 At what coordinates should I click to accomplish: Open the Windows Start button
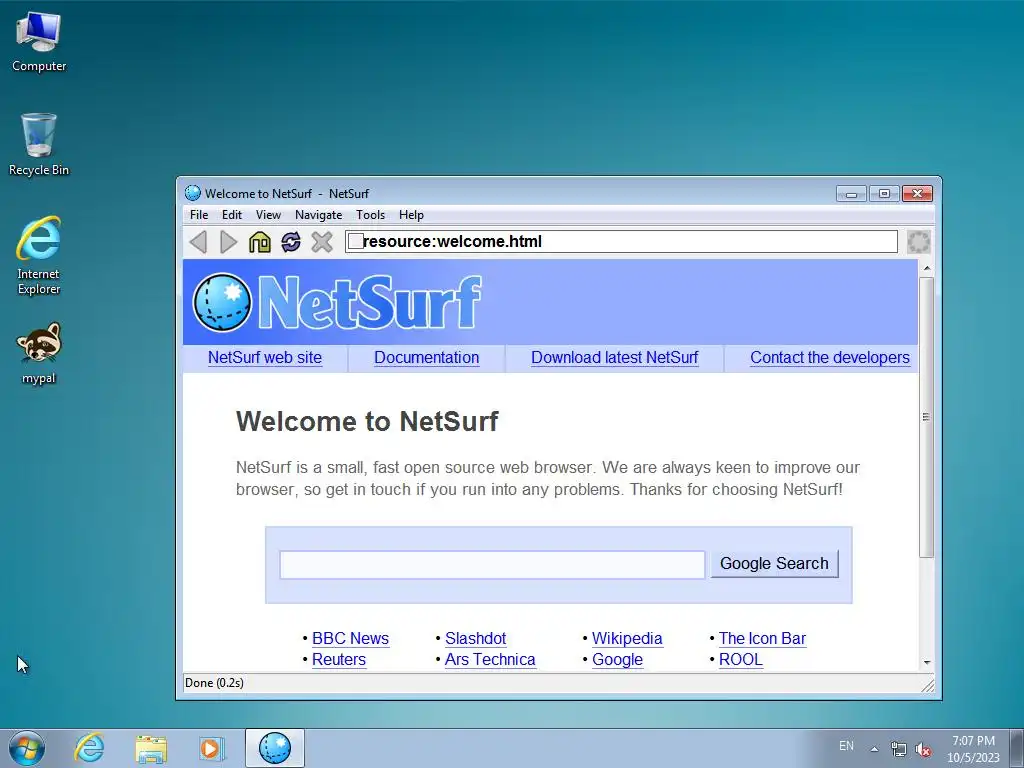coord(27,748)
